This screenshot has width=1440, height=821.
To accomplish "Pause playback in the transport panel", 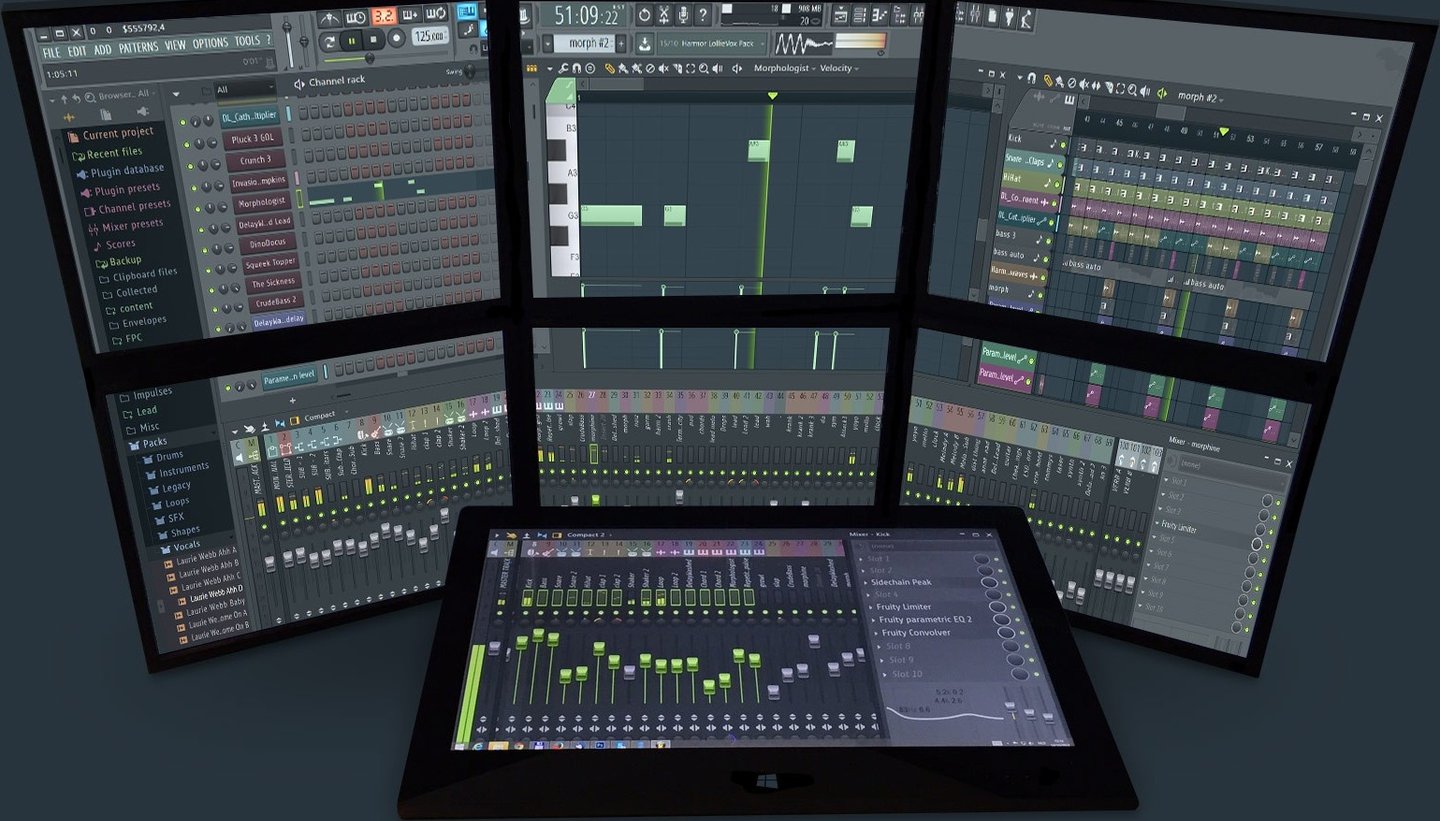I will (x=352, y=40).
